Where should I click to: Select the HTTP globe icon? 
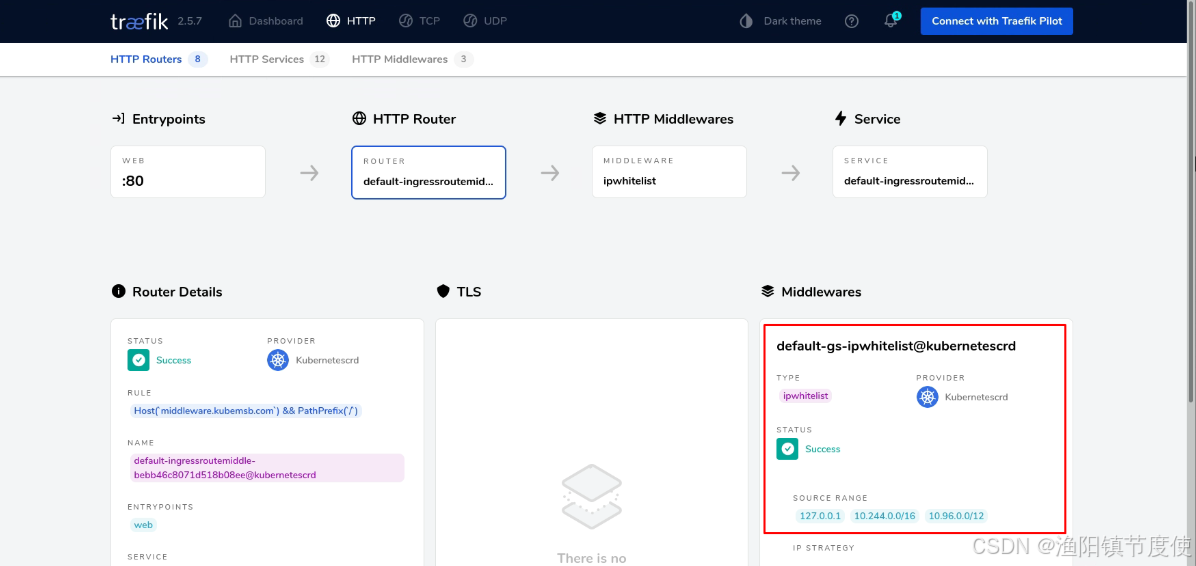(x=333, y=21)
